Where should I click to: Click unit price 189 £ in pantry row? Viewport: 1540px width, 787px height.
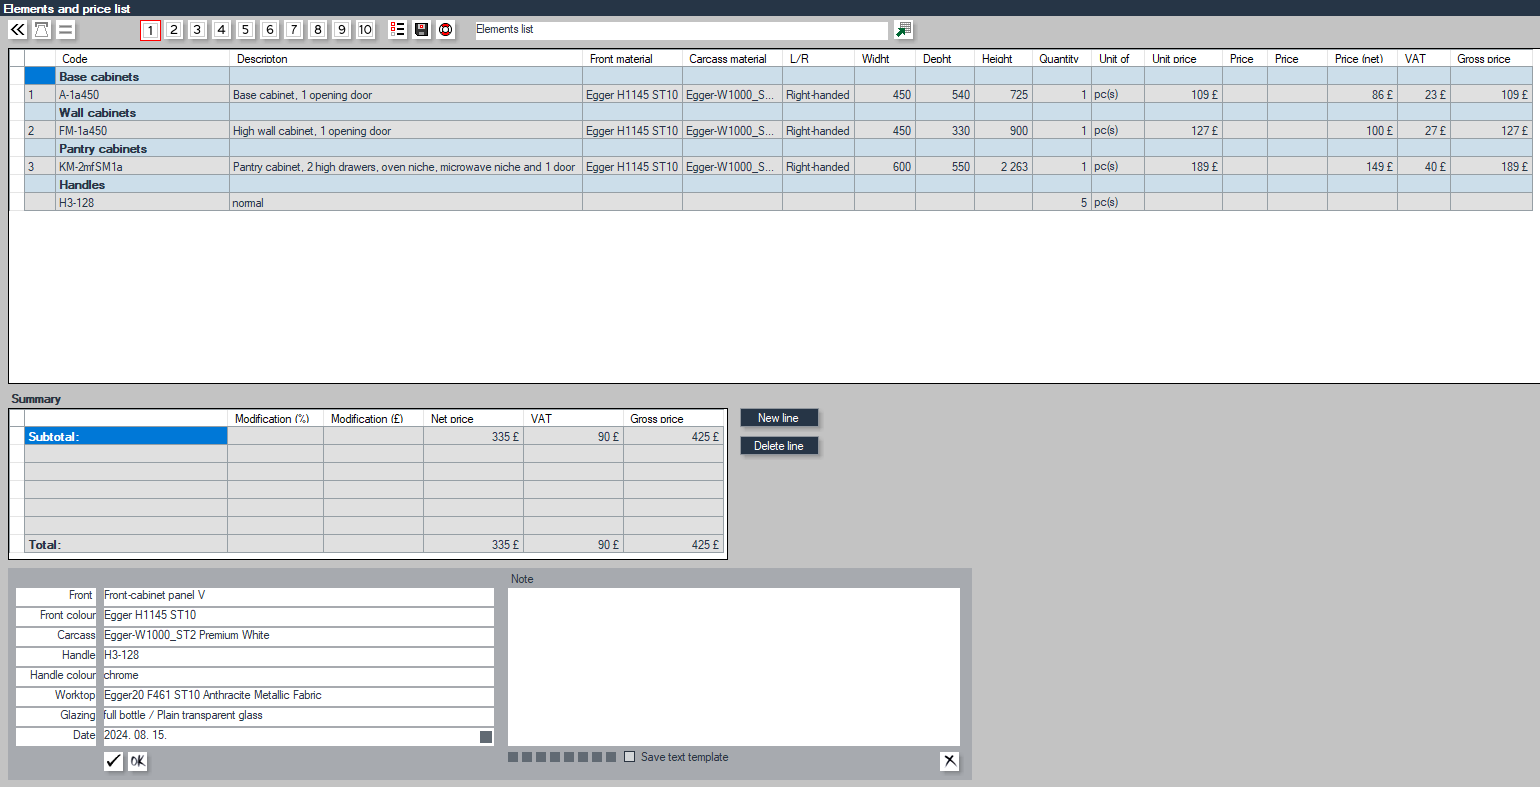click(x=1184, y=167)
